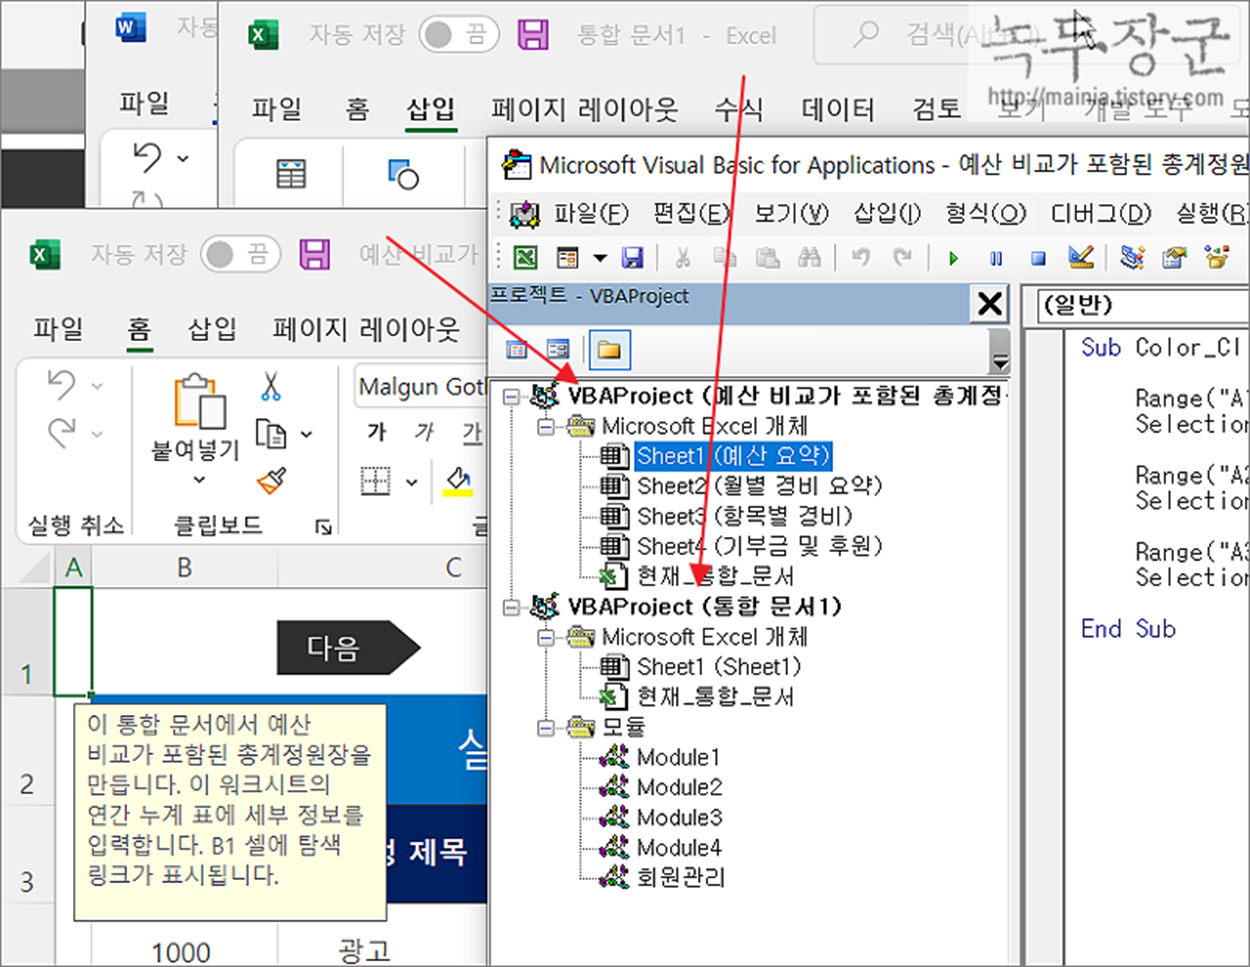Click the Break pause icon in VBA toolbar

pyautogui.click(x=996, y=258)
